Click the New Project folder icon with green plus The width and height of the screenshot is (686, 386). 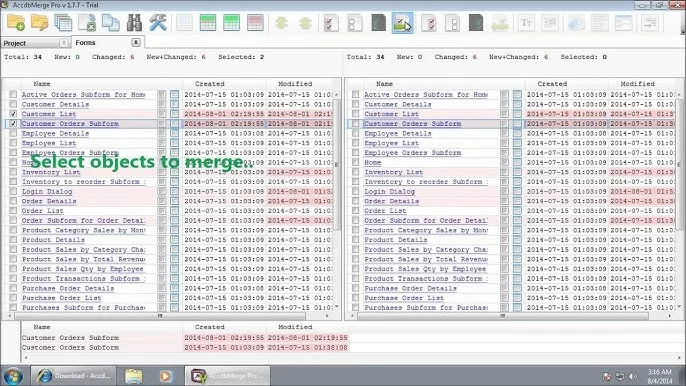click(16, 22)
